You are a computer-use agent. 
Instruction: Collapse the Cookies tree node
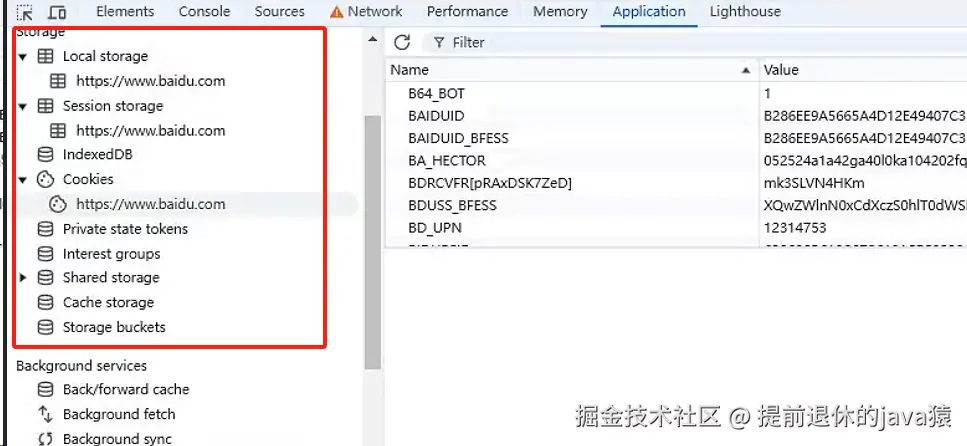pyautogui.click(x=23, y=180)
